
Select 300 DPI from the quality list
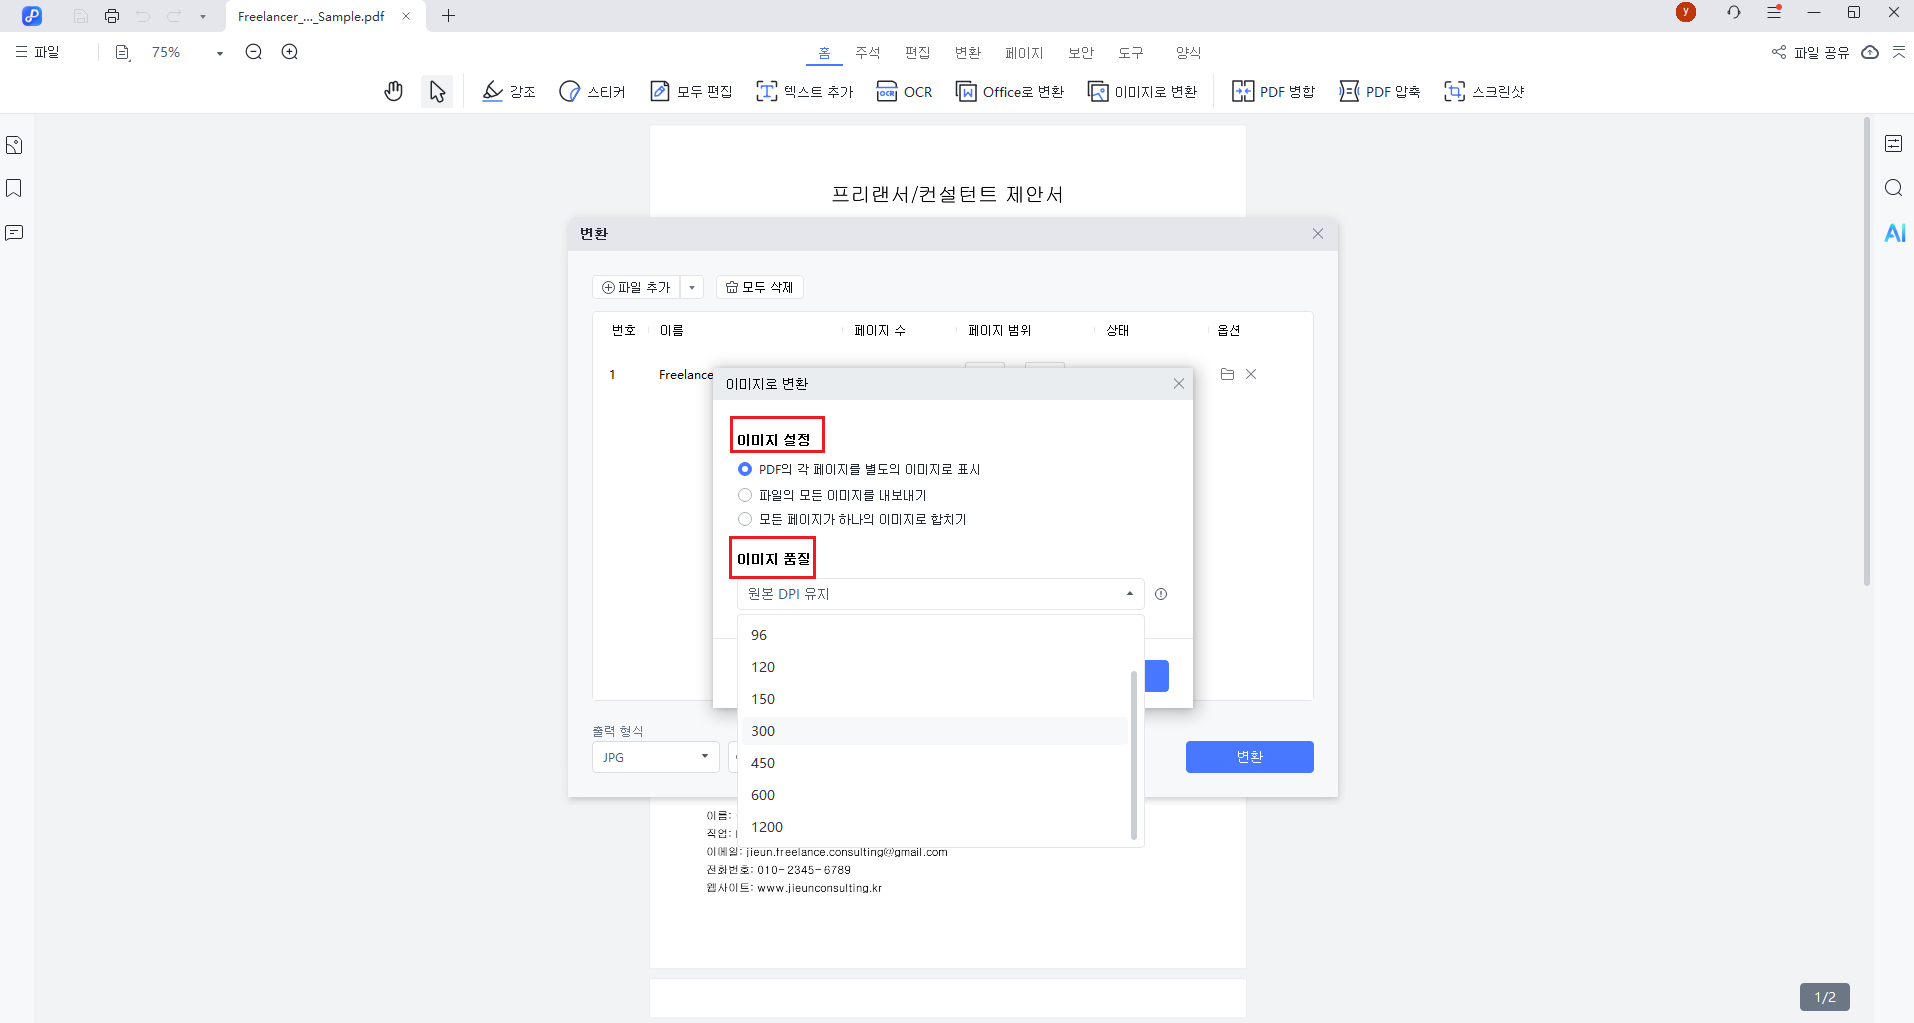pos(762,731)
